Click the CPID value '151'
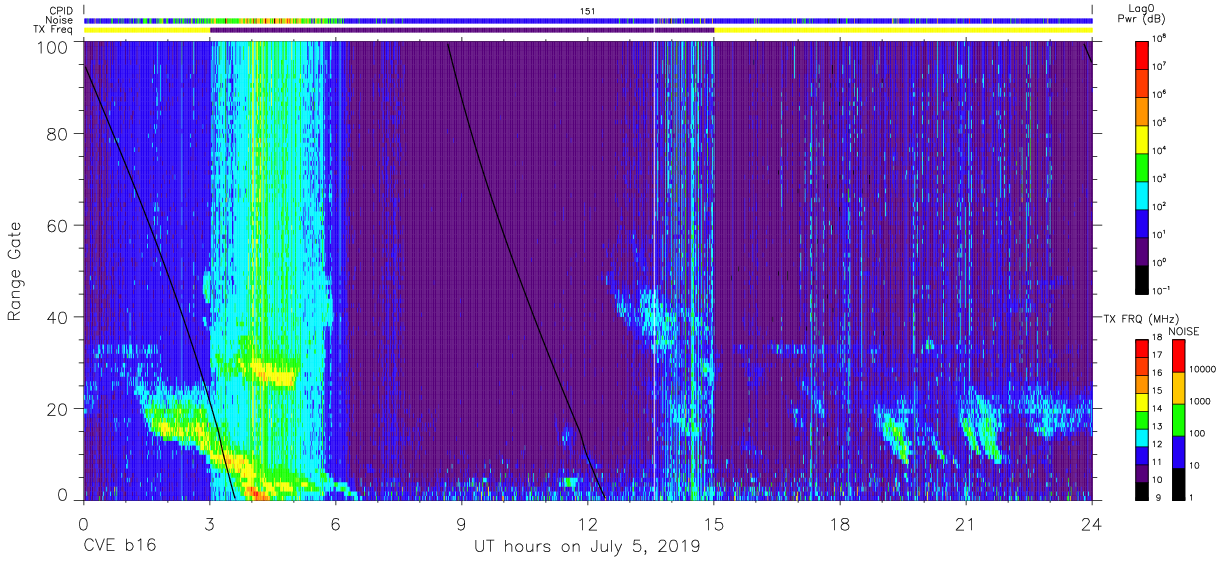The image size is (1228, 567). (587, 10)
